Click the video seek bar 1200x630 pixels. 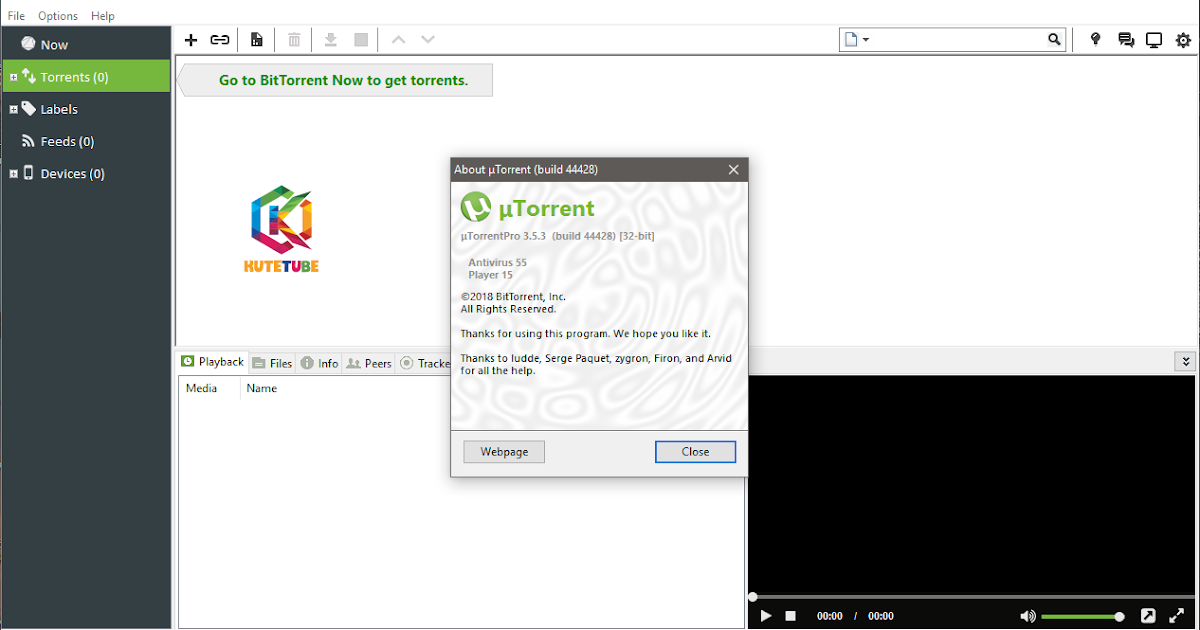pyautogui.click(x=972, y=597)
